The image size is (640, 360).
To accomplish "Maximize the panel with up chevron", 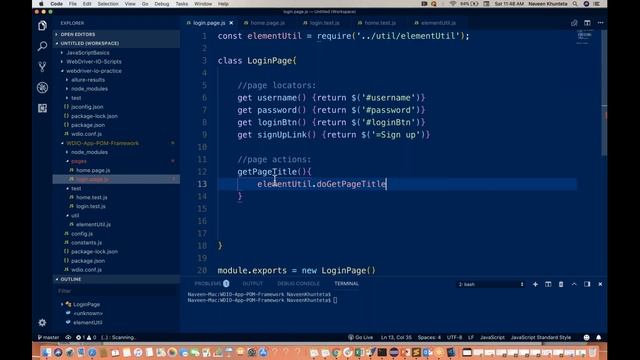I will click(x=574, y=284).
